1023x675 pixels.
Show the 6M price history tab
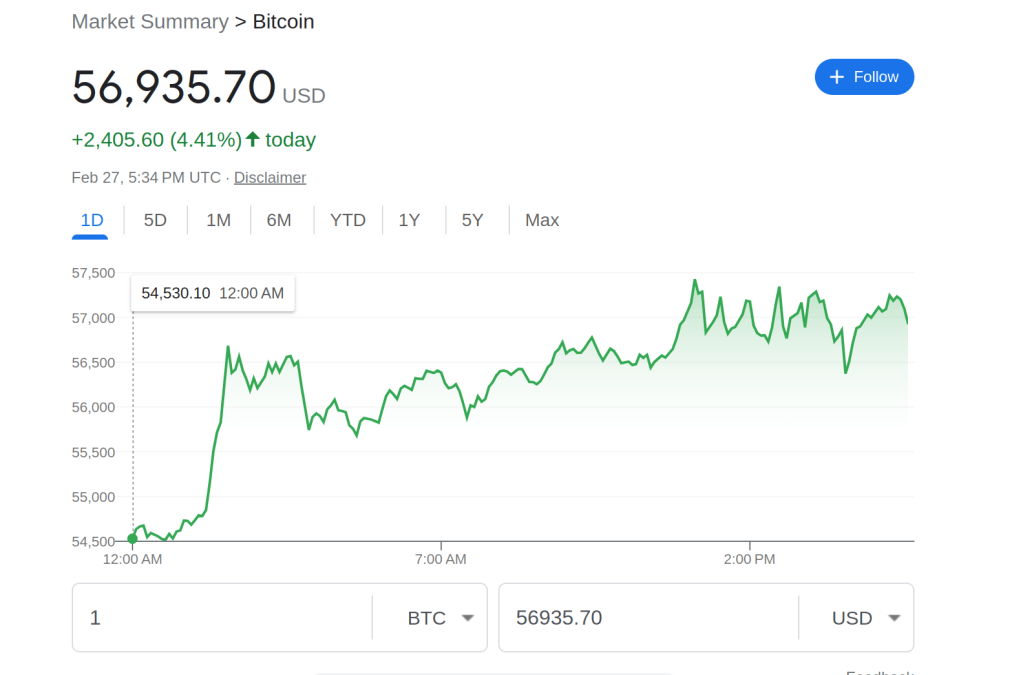pos(279,220)
